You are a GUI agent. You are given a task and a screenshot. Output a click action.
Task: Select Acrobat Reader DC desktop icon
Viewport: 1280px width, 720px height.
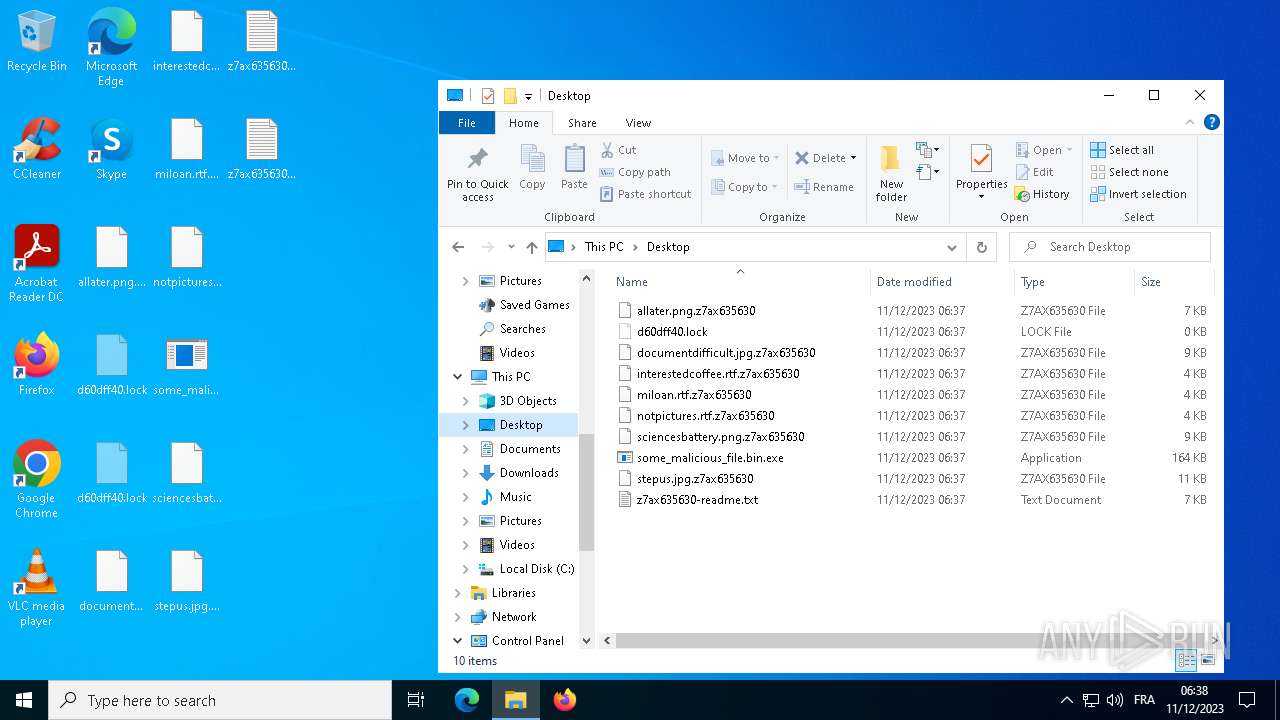coord(37,263)
